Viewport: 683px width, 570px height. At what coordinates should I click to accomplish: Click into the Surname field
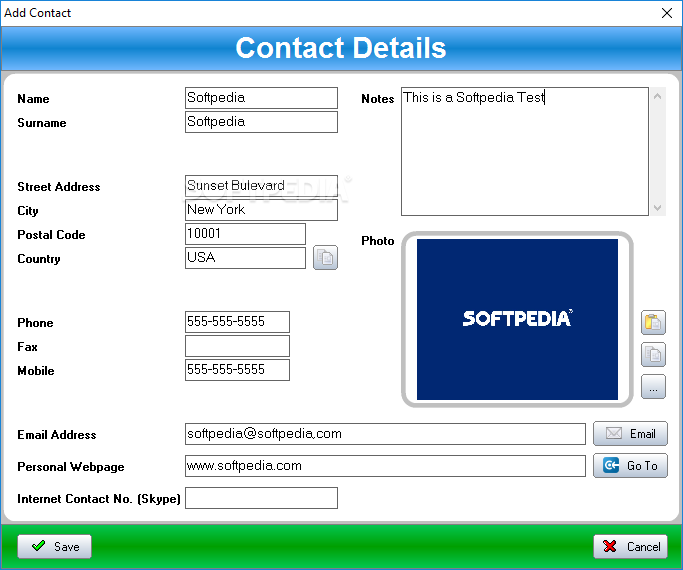(x=261, y=122)
